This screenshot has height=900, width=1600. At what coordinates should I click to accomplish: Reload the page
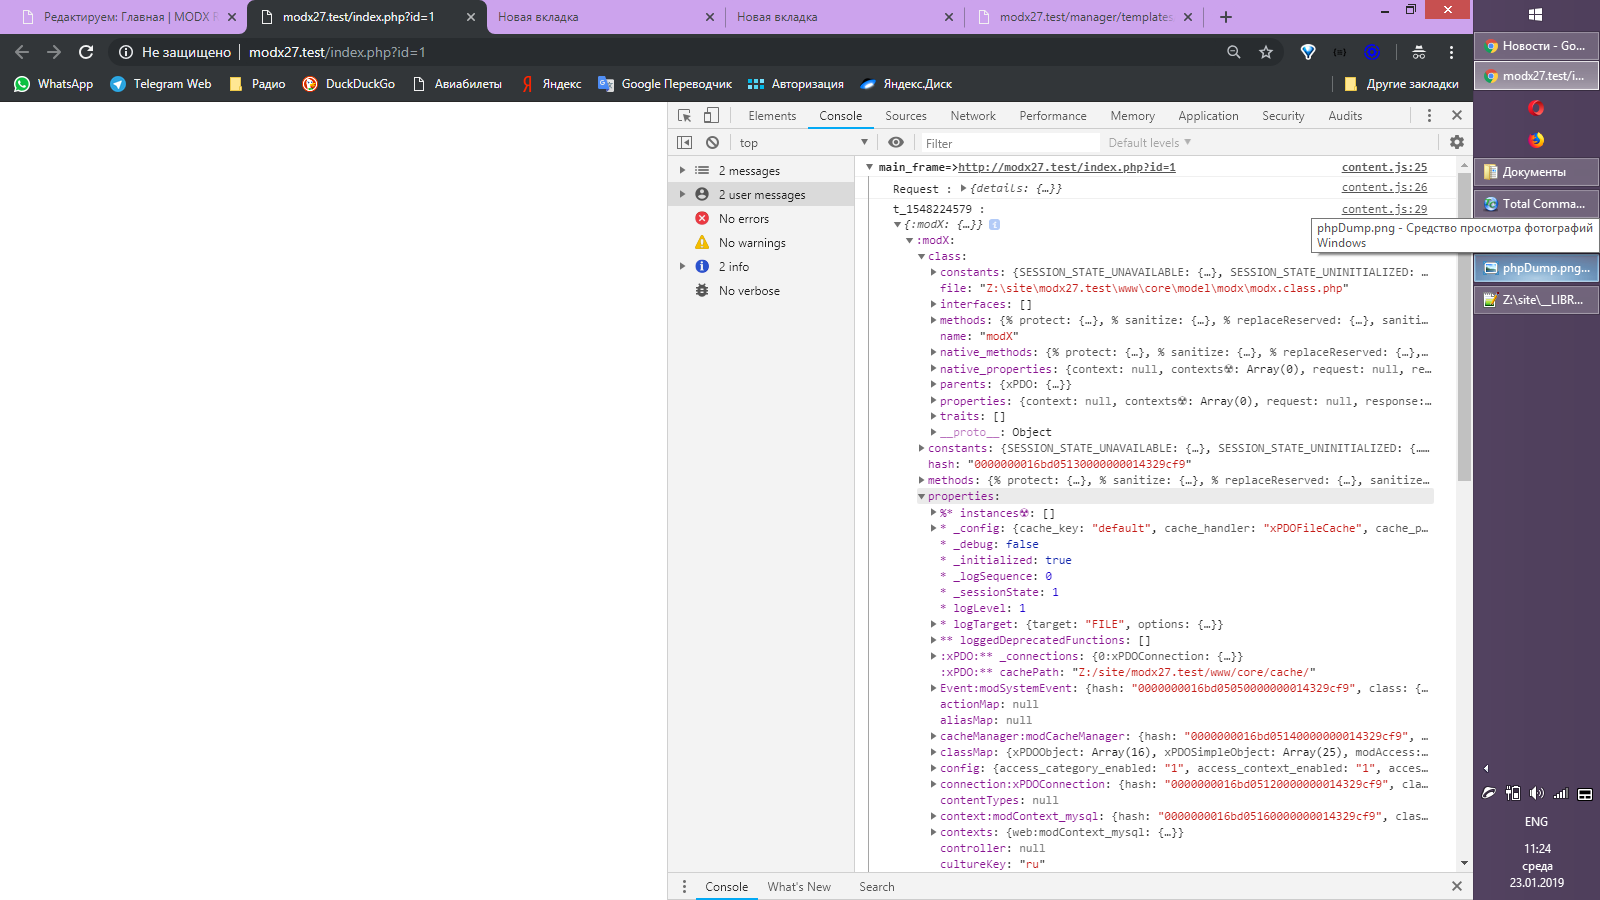click(x=86, y=52)
